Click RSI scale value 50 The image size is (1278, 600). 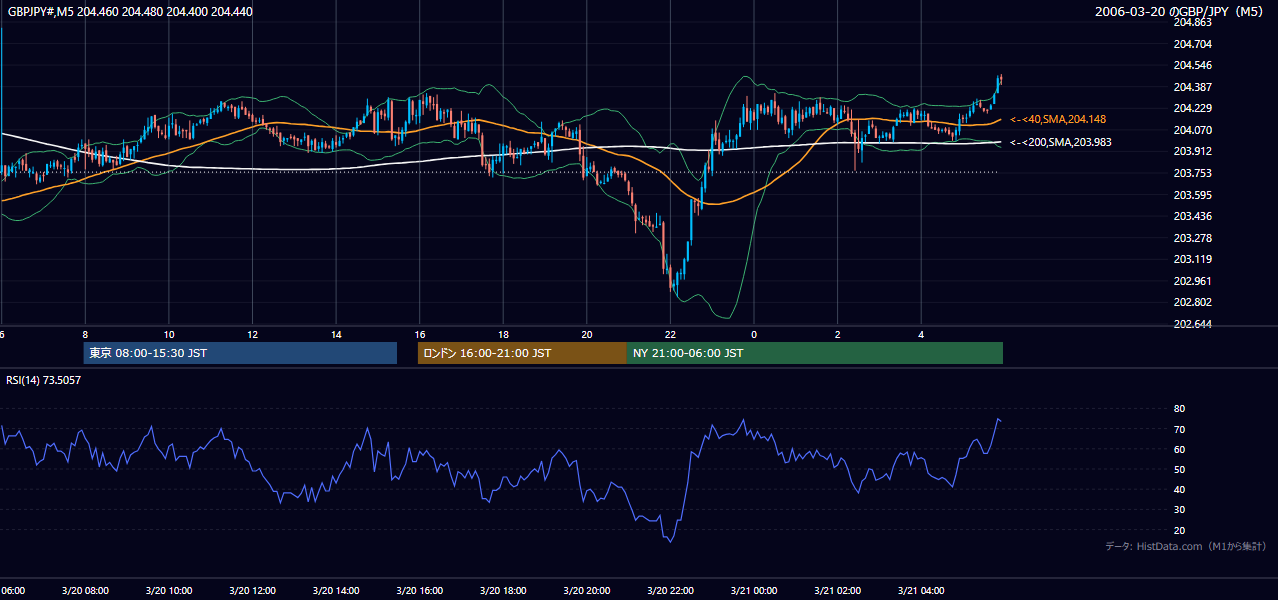tap(1179, 469)
